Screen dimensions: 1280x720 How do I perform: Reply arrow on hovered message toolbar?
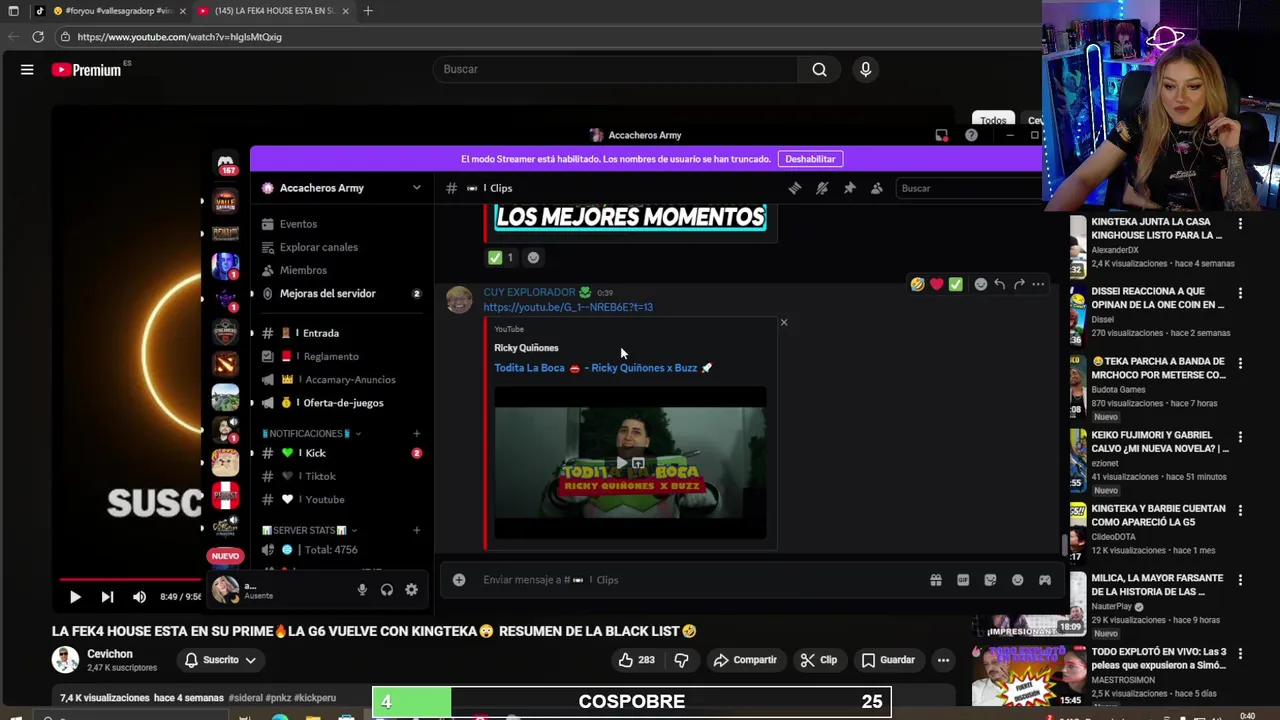coord(999,284)
